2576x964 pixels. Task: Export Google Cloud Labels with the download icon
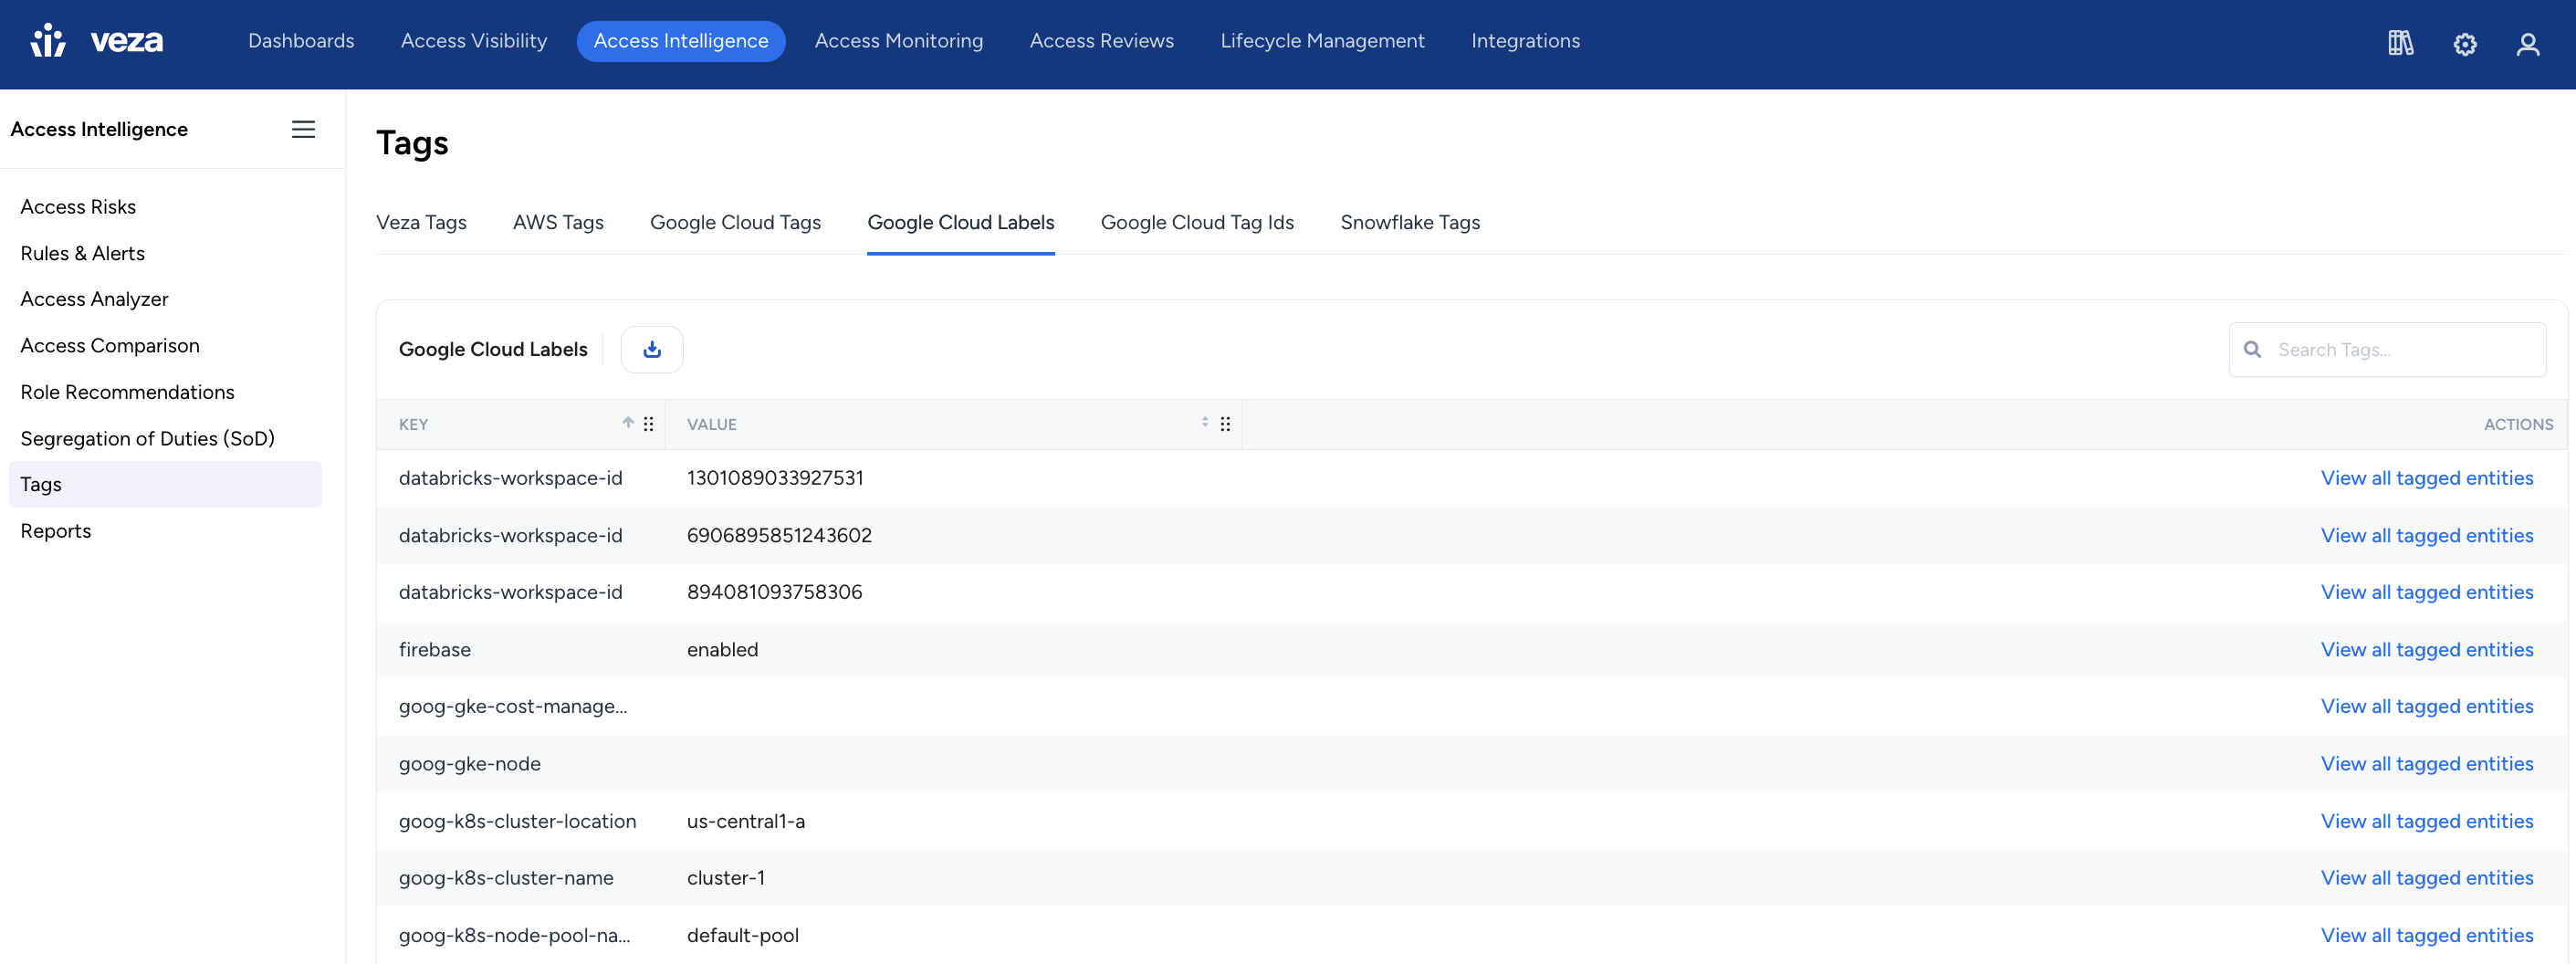click(652, 349)
